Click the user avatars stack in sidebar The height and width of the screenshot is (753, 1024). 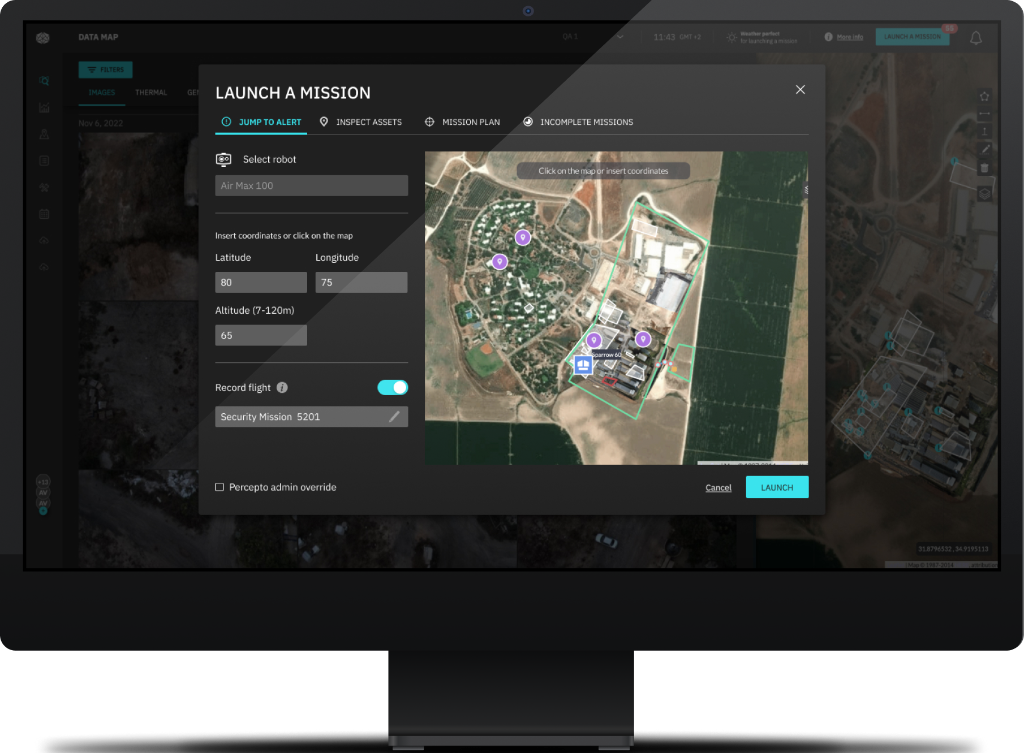pyautogui.click(x=43, y=495)
